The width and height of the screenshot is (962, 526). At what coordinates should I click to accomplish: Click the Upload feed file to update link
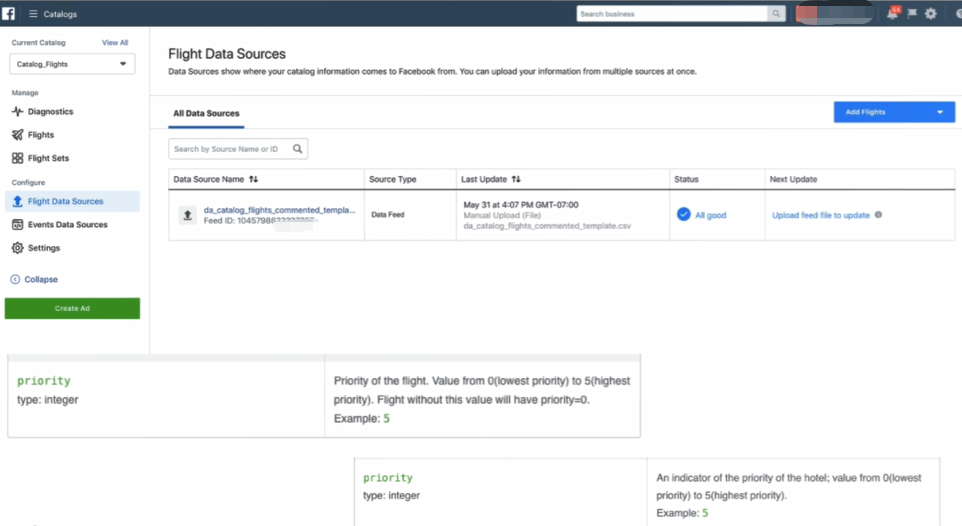point(821,215)
